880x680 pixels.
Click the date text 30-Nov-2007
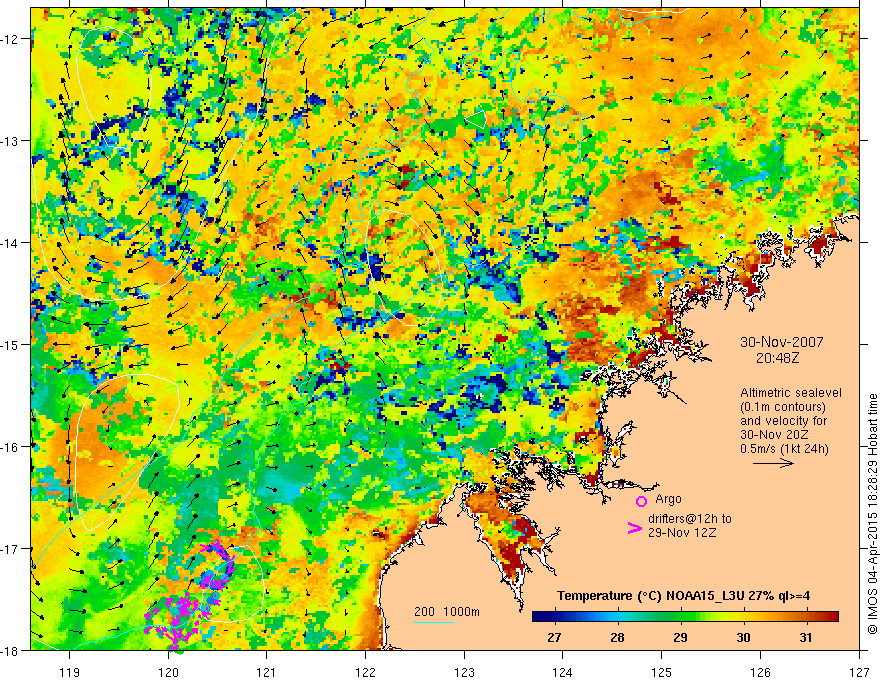tap(781, 342)
